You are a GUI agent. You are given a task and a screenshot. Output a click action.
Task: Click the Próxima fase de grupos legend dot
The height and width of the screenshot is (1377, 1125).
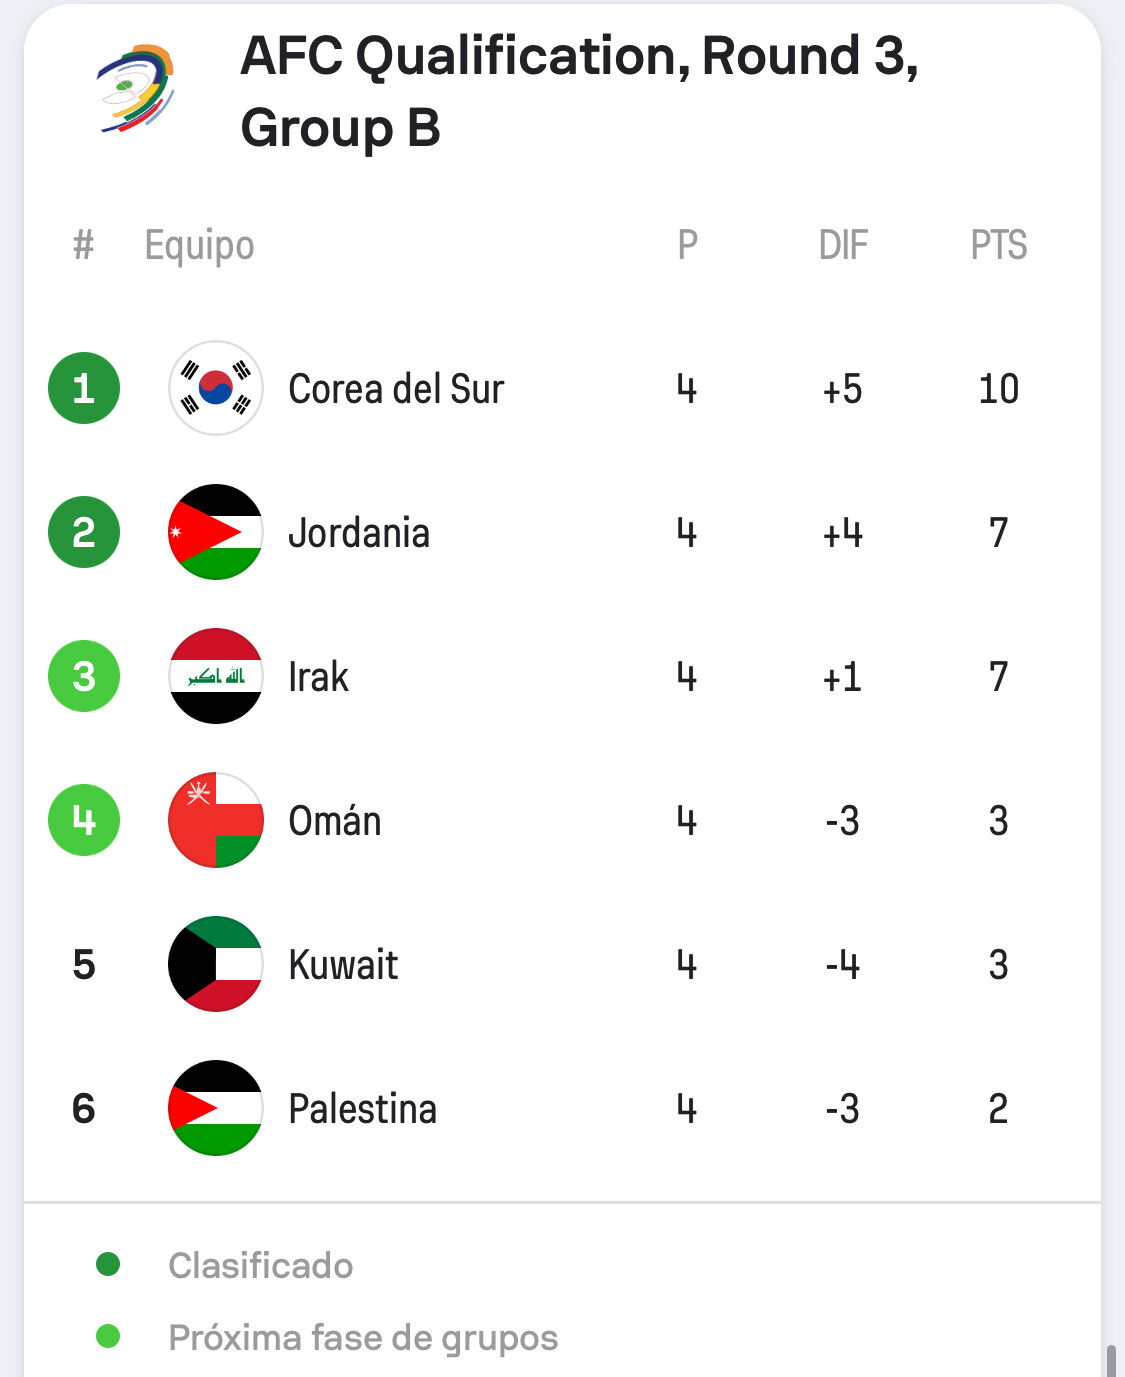(x=108, y=1336)
